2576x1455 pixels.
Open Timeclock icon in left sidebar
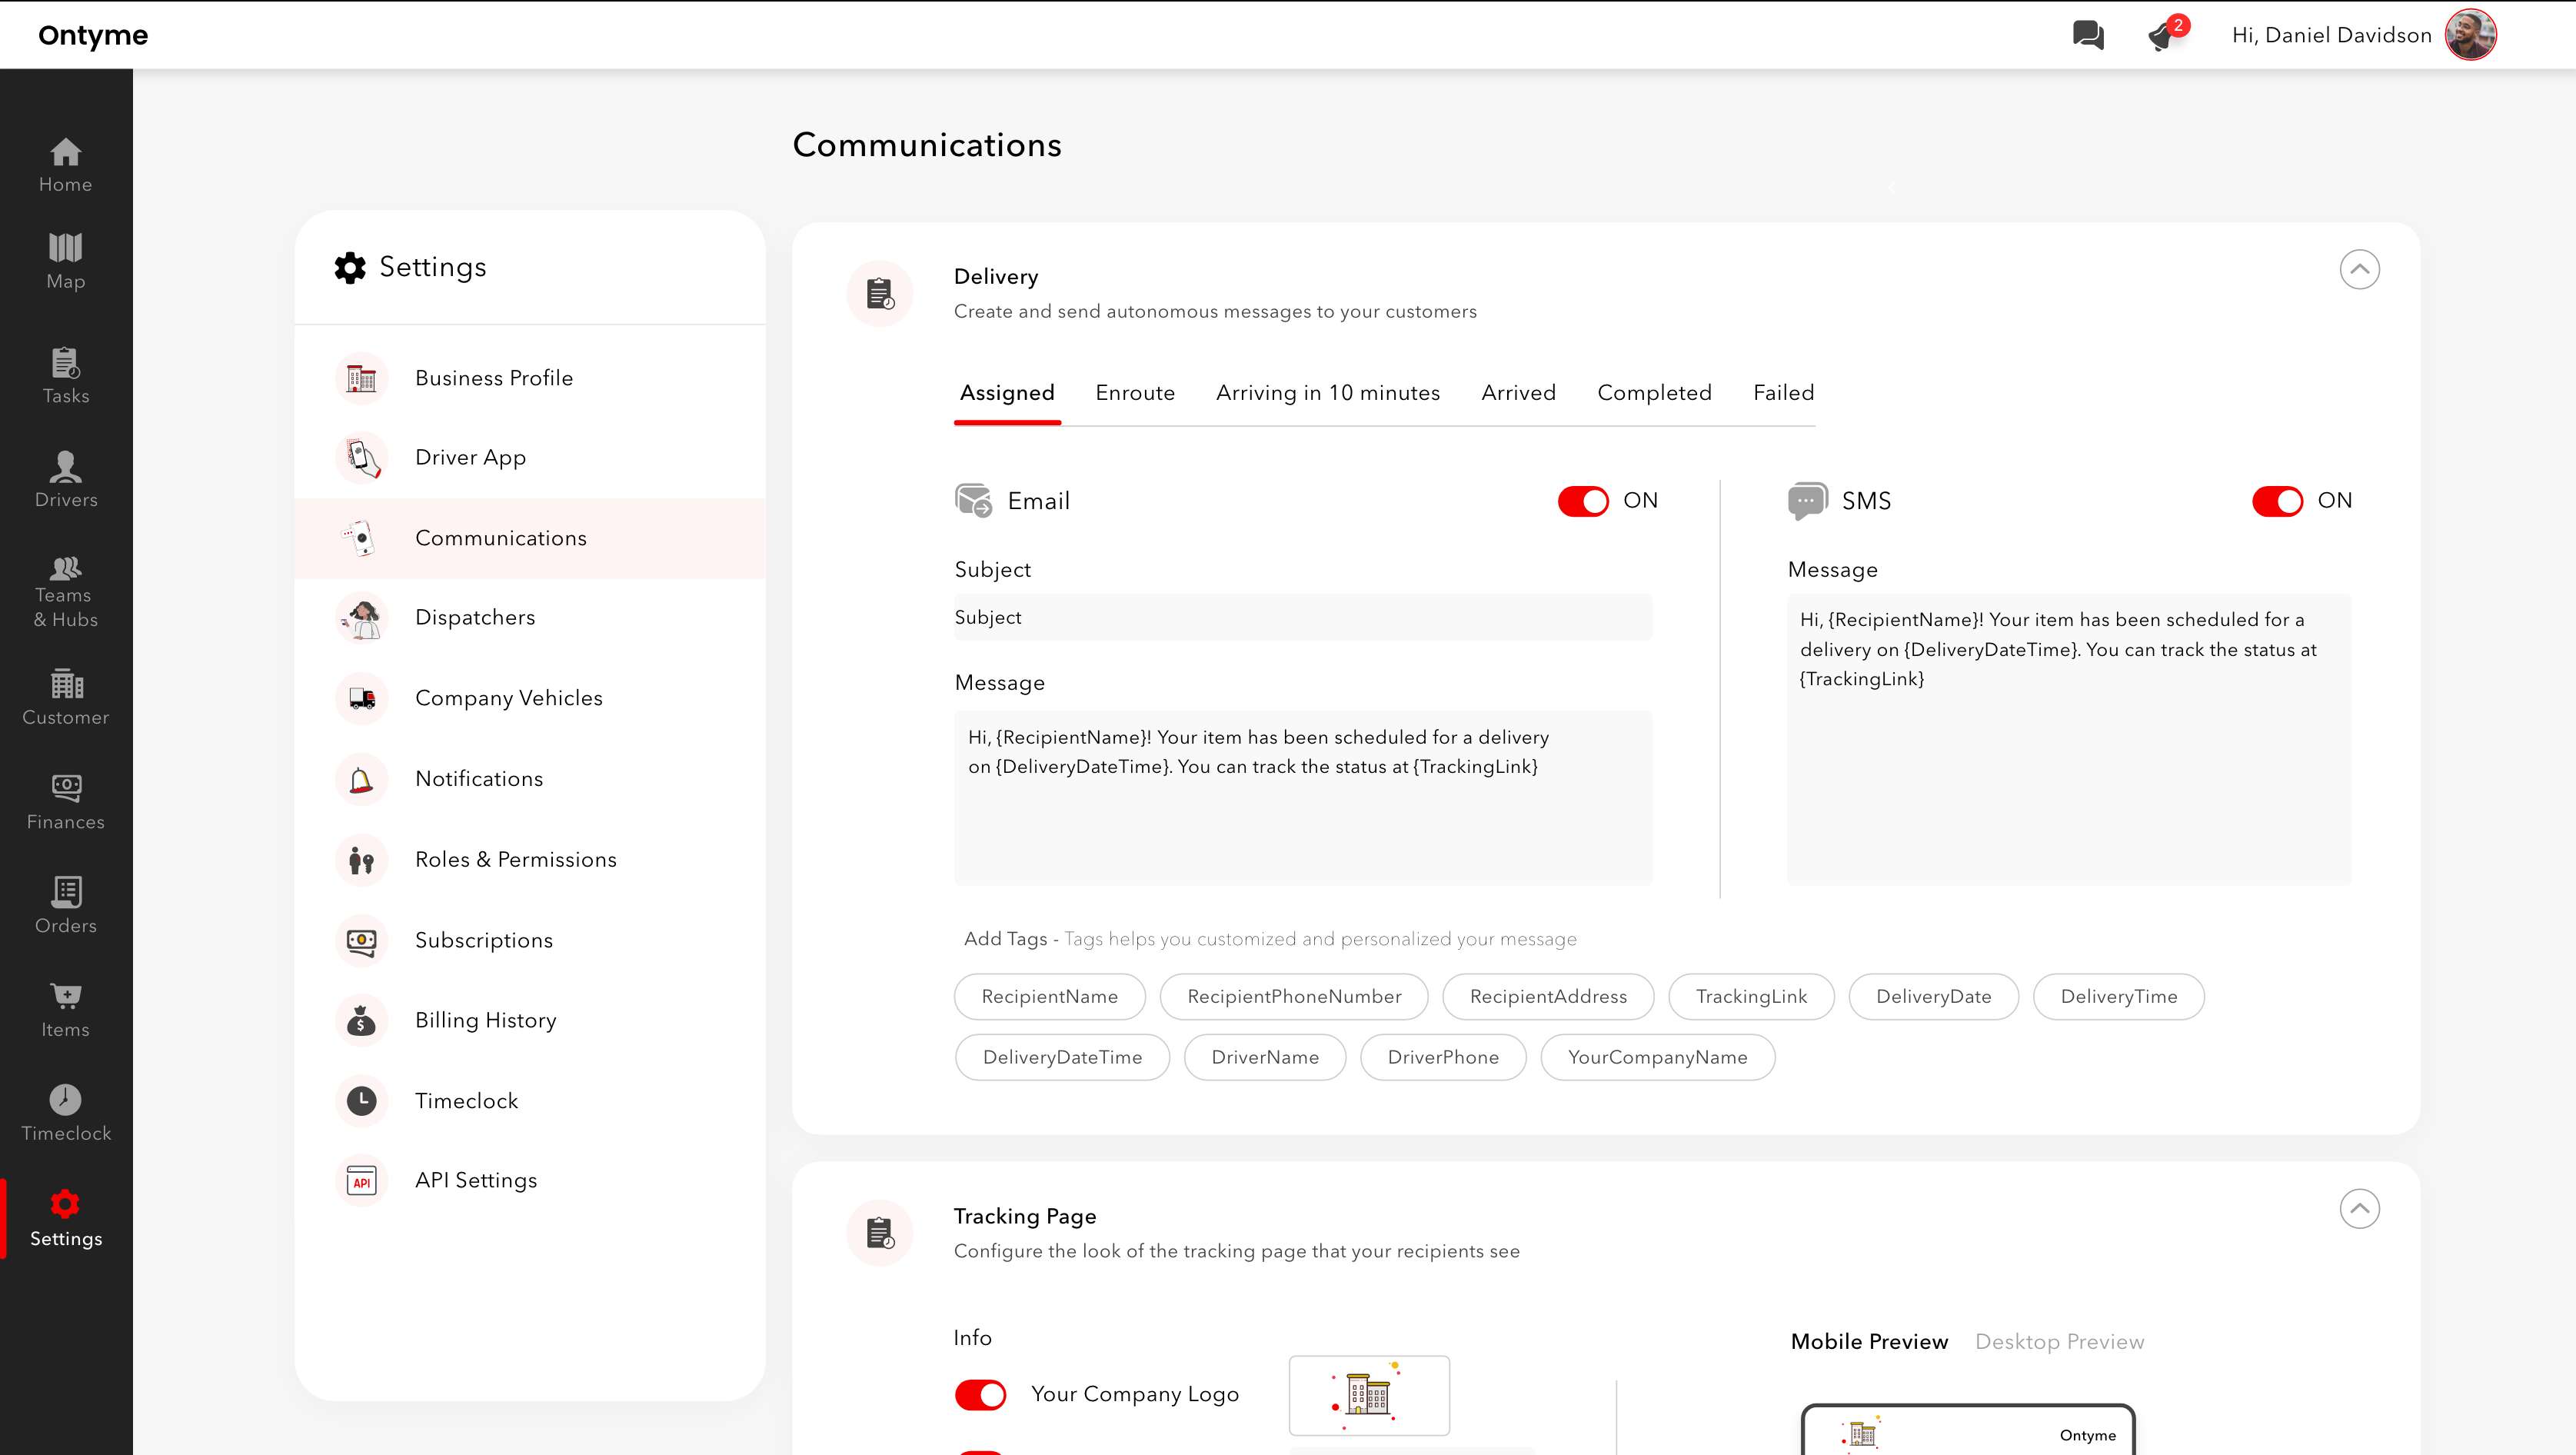coord(66,1112)
